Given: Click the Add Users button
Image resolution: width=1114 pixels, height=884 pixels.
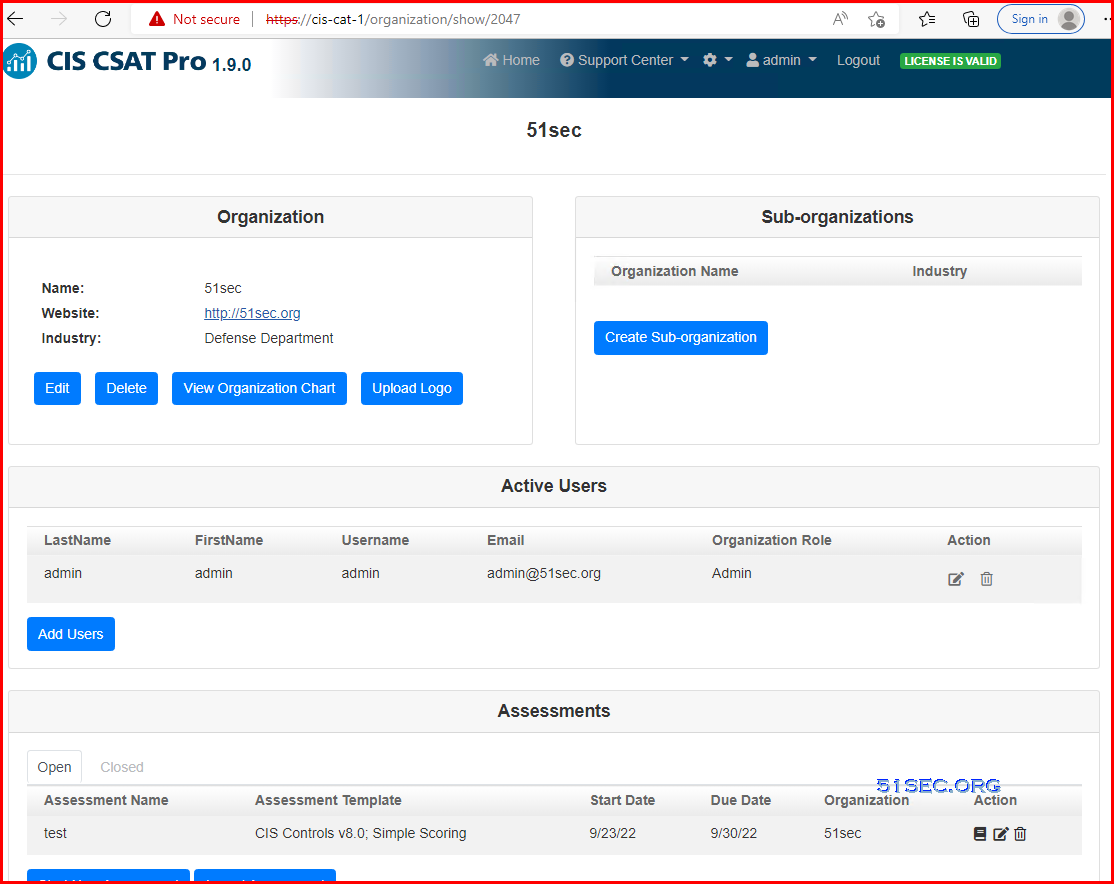Looking at the screenshot, I should click(71, 634).
